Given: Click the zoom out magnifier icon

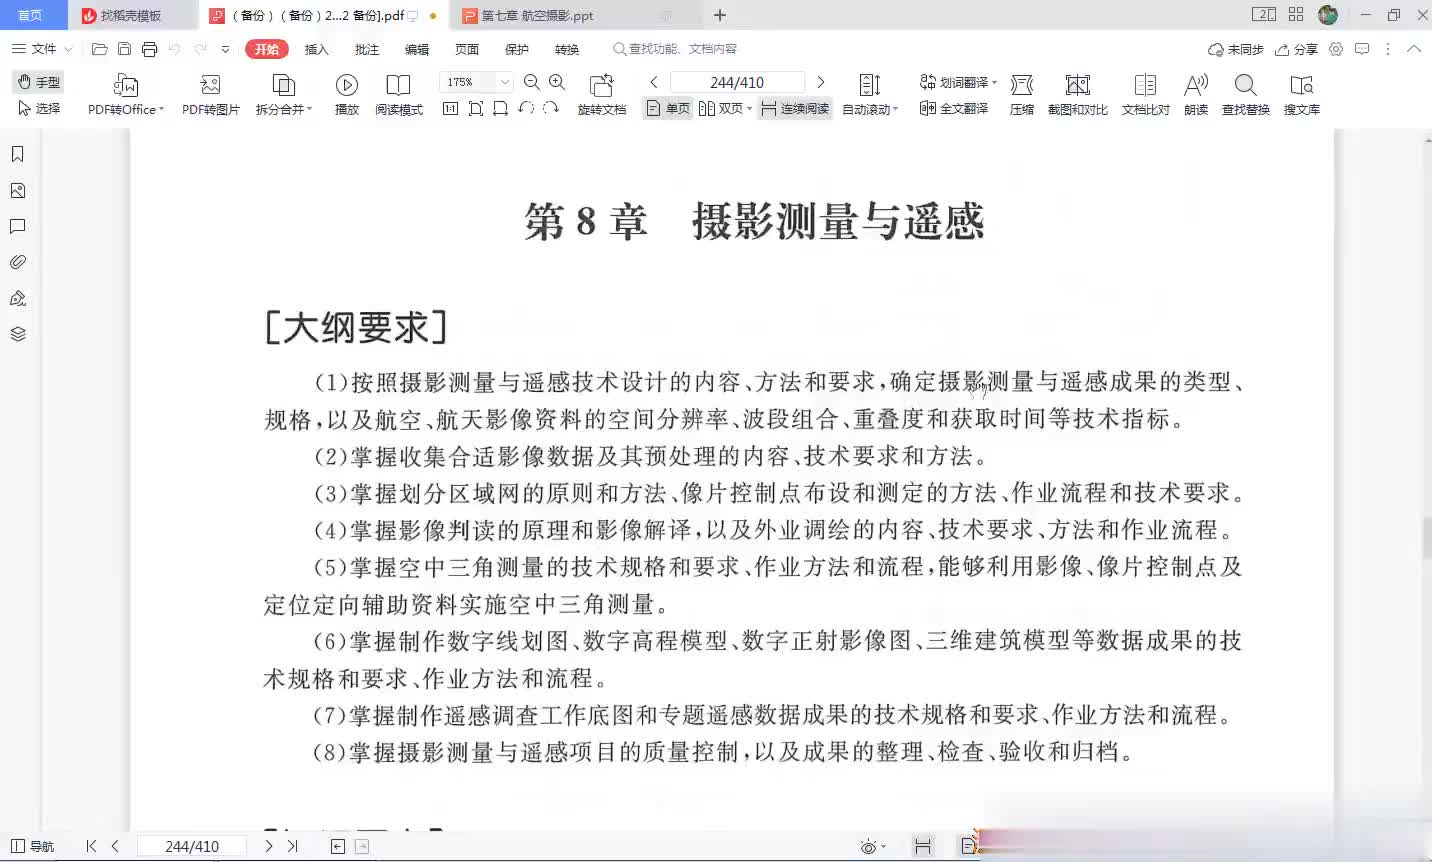Looking at the screenshot, I should (532, 83).
